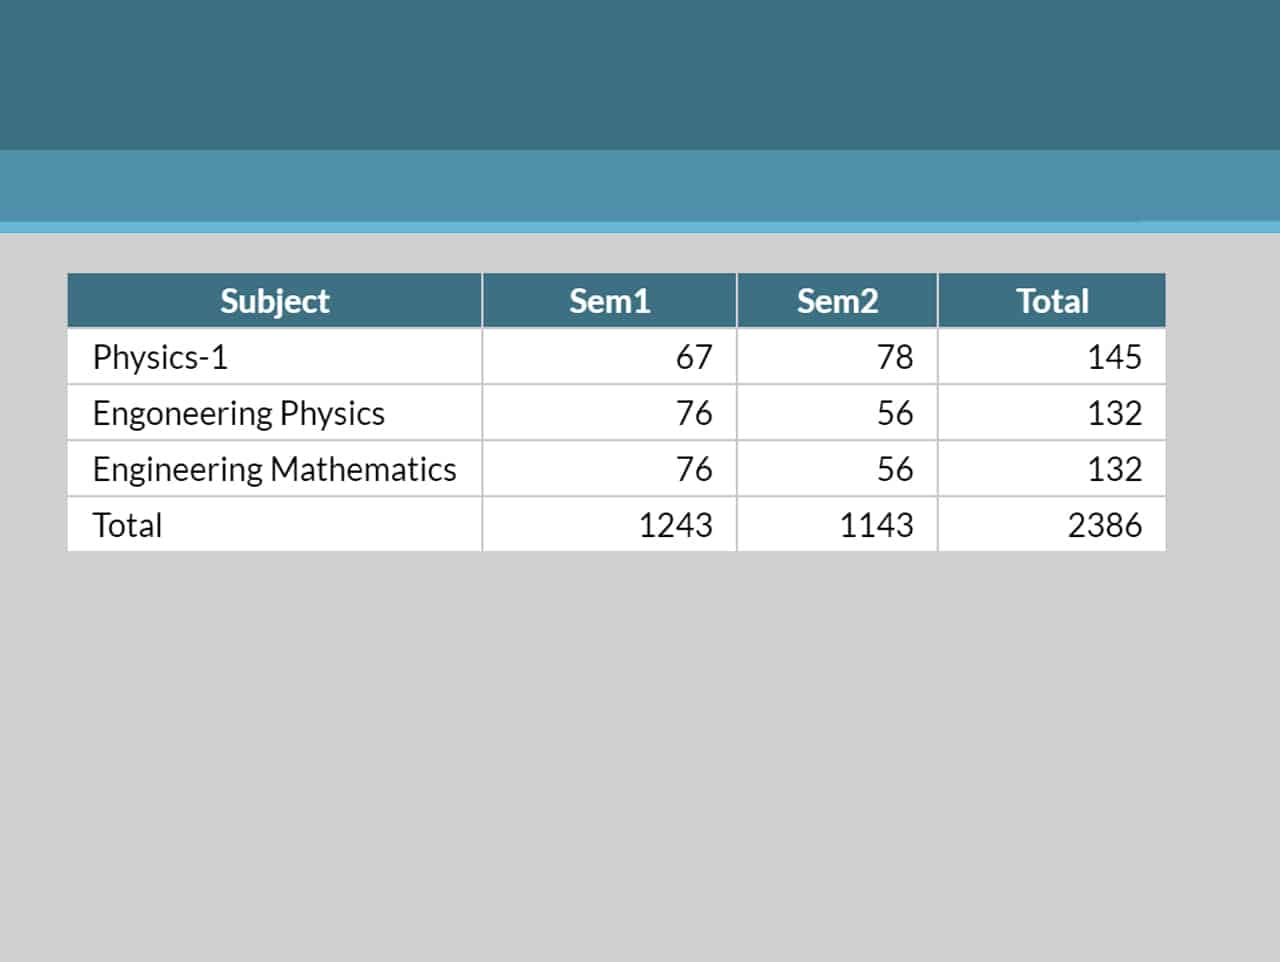Select the Sem1 column header
Viewport: 1280px width, 962px height.
pos(609,300)
